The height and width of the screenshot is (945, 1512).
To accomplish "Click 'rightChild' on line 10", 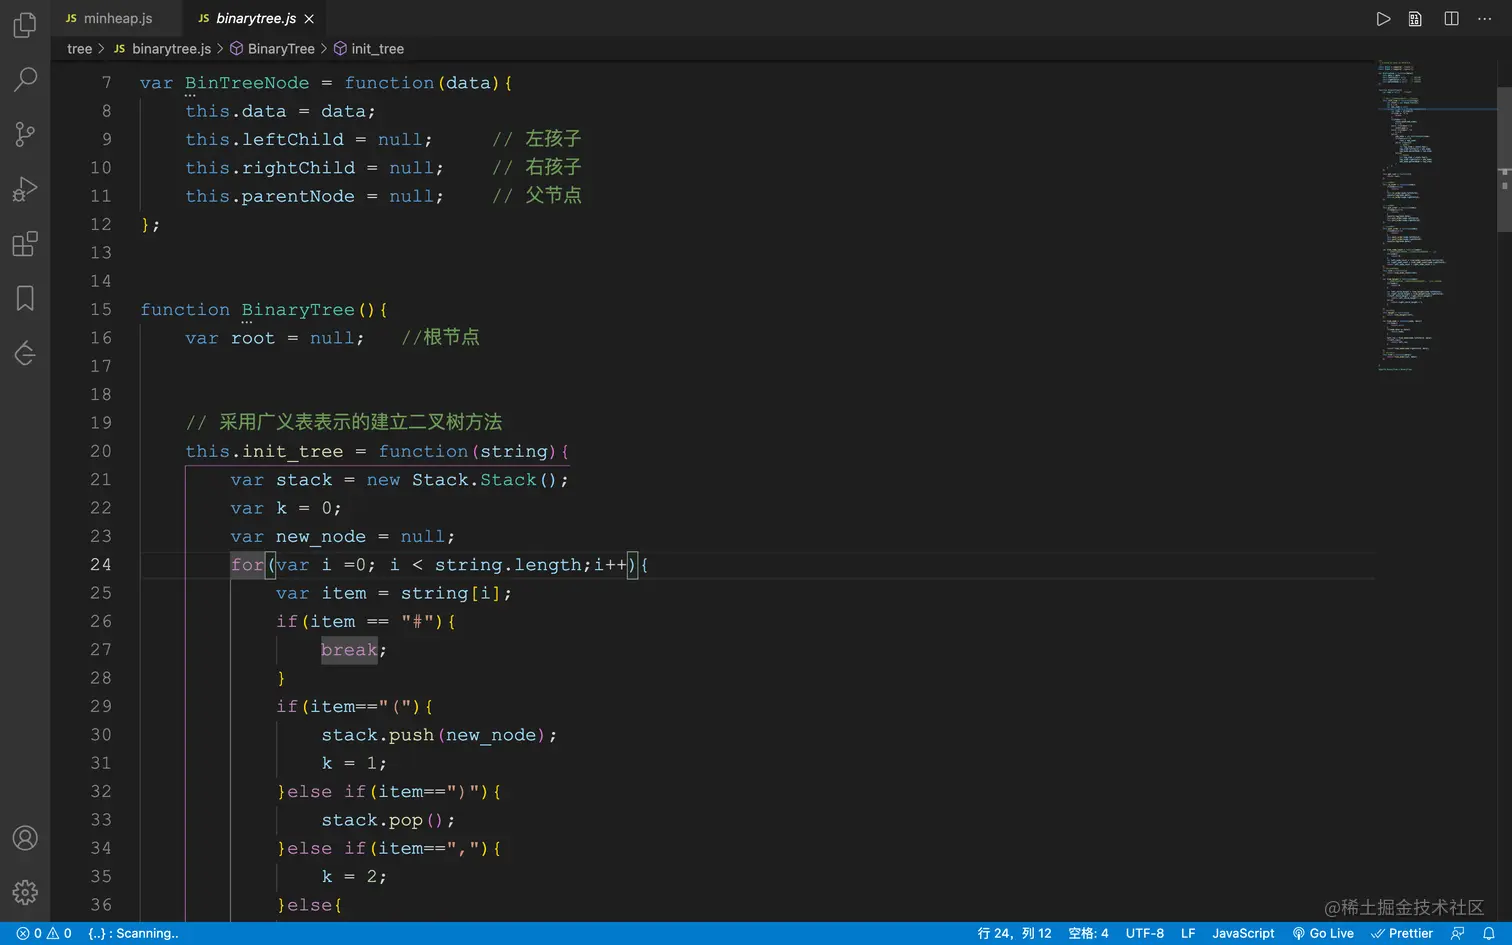I will [298, 168].
